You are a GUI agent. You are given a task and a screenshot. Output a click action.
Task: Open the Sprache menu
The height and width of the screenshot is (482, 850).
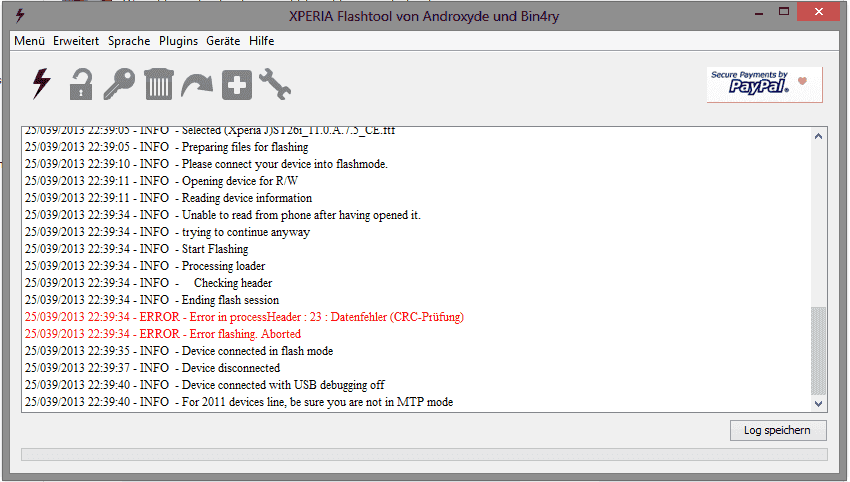pos(129,41)
